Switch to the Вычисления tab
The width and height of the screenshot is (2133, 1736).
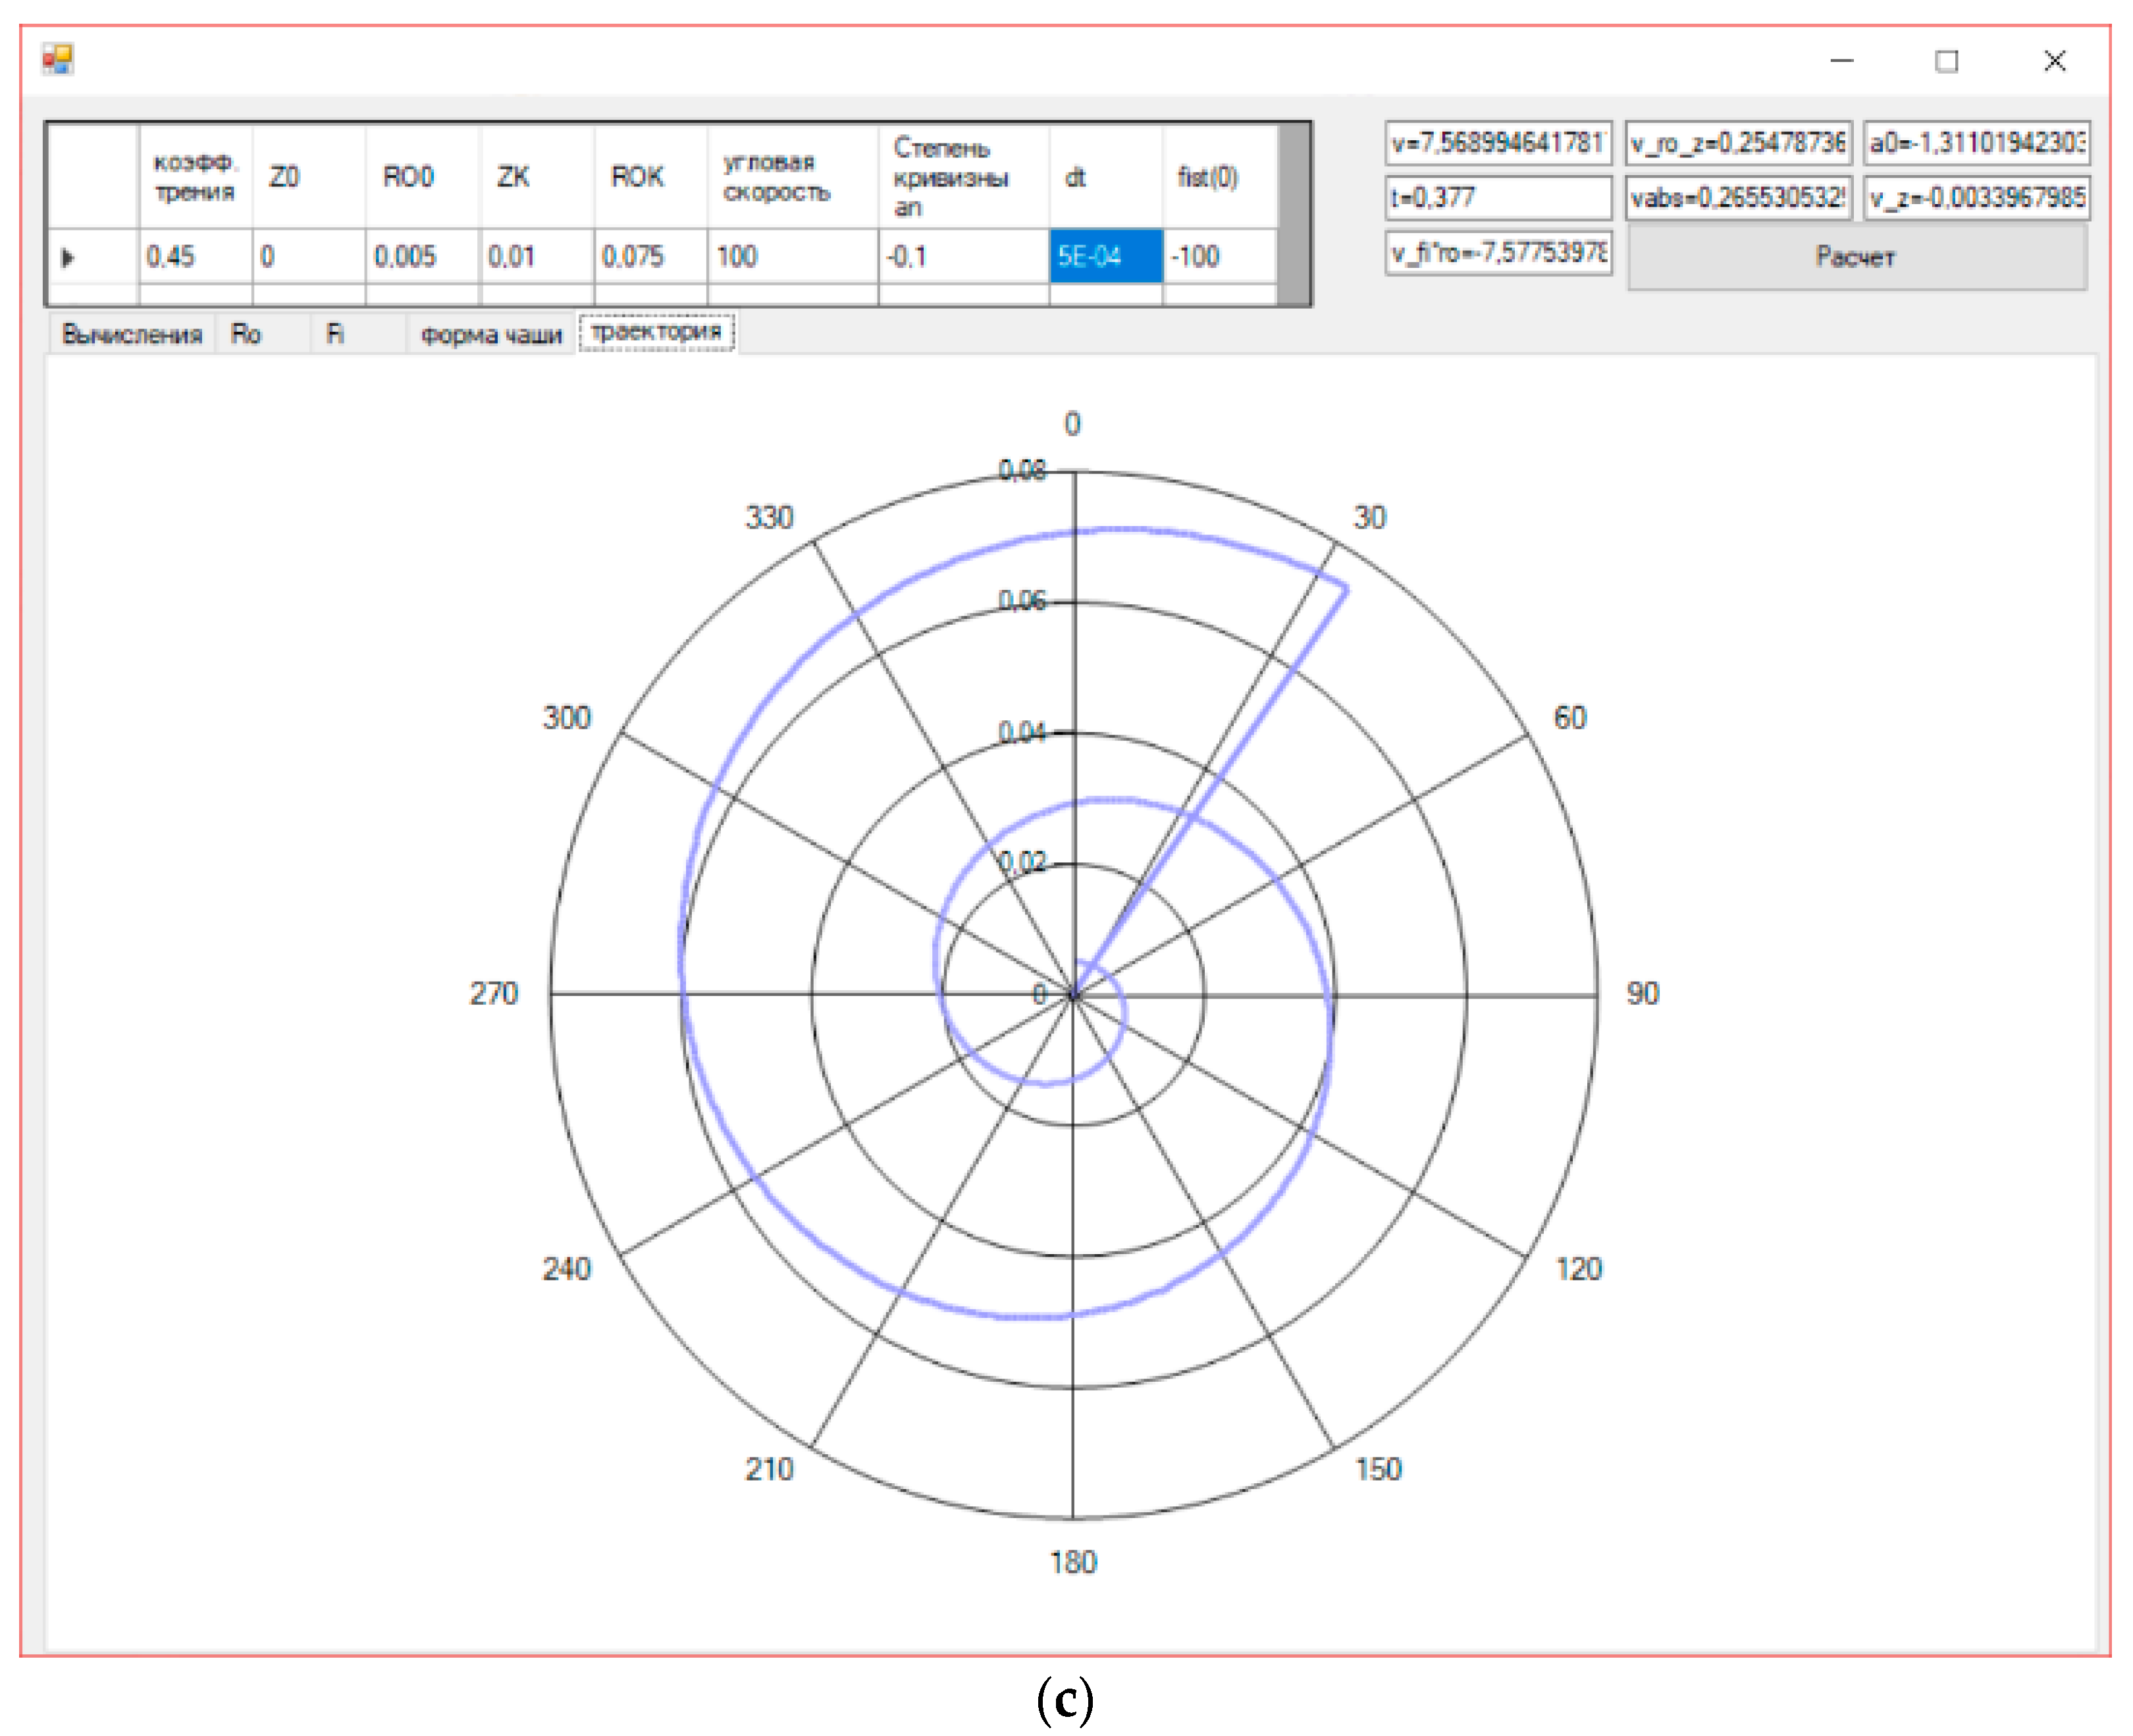131,334
